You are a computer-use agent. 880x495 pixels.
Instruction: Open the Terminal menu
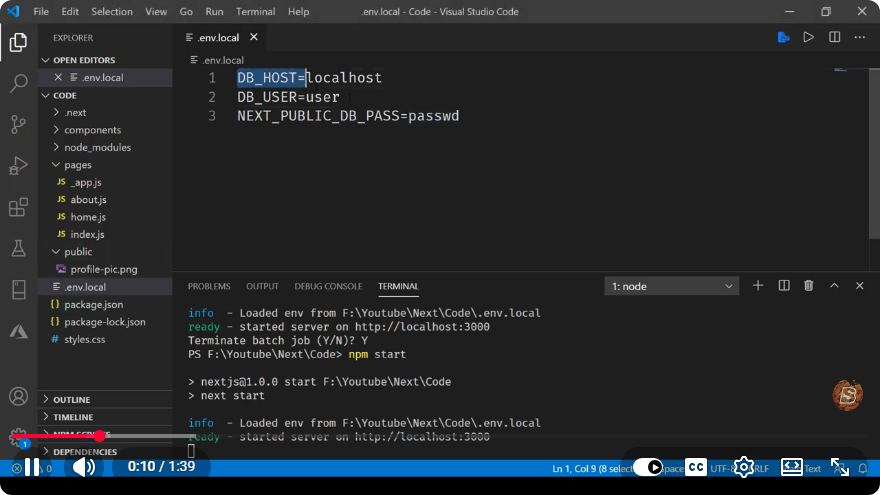pyautogui.click(x=255, y=11)
